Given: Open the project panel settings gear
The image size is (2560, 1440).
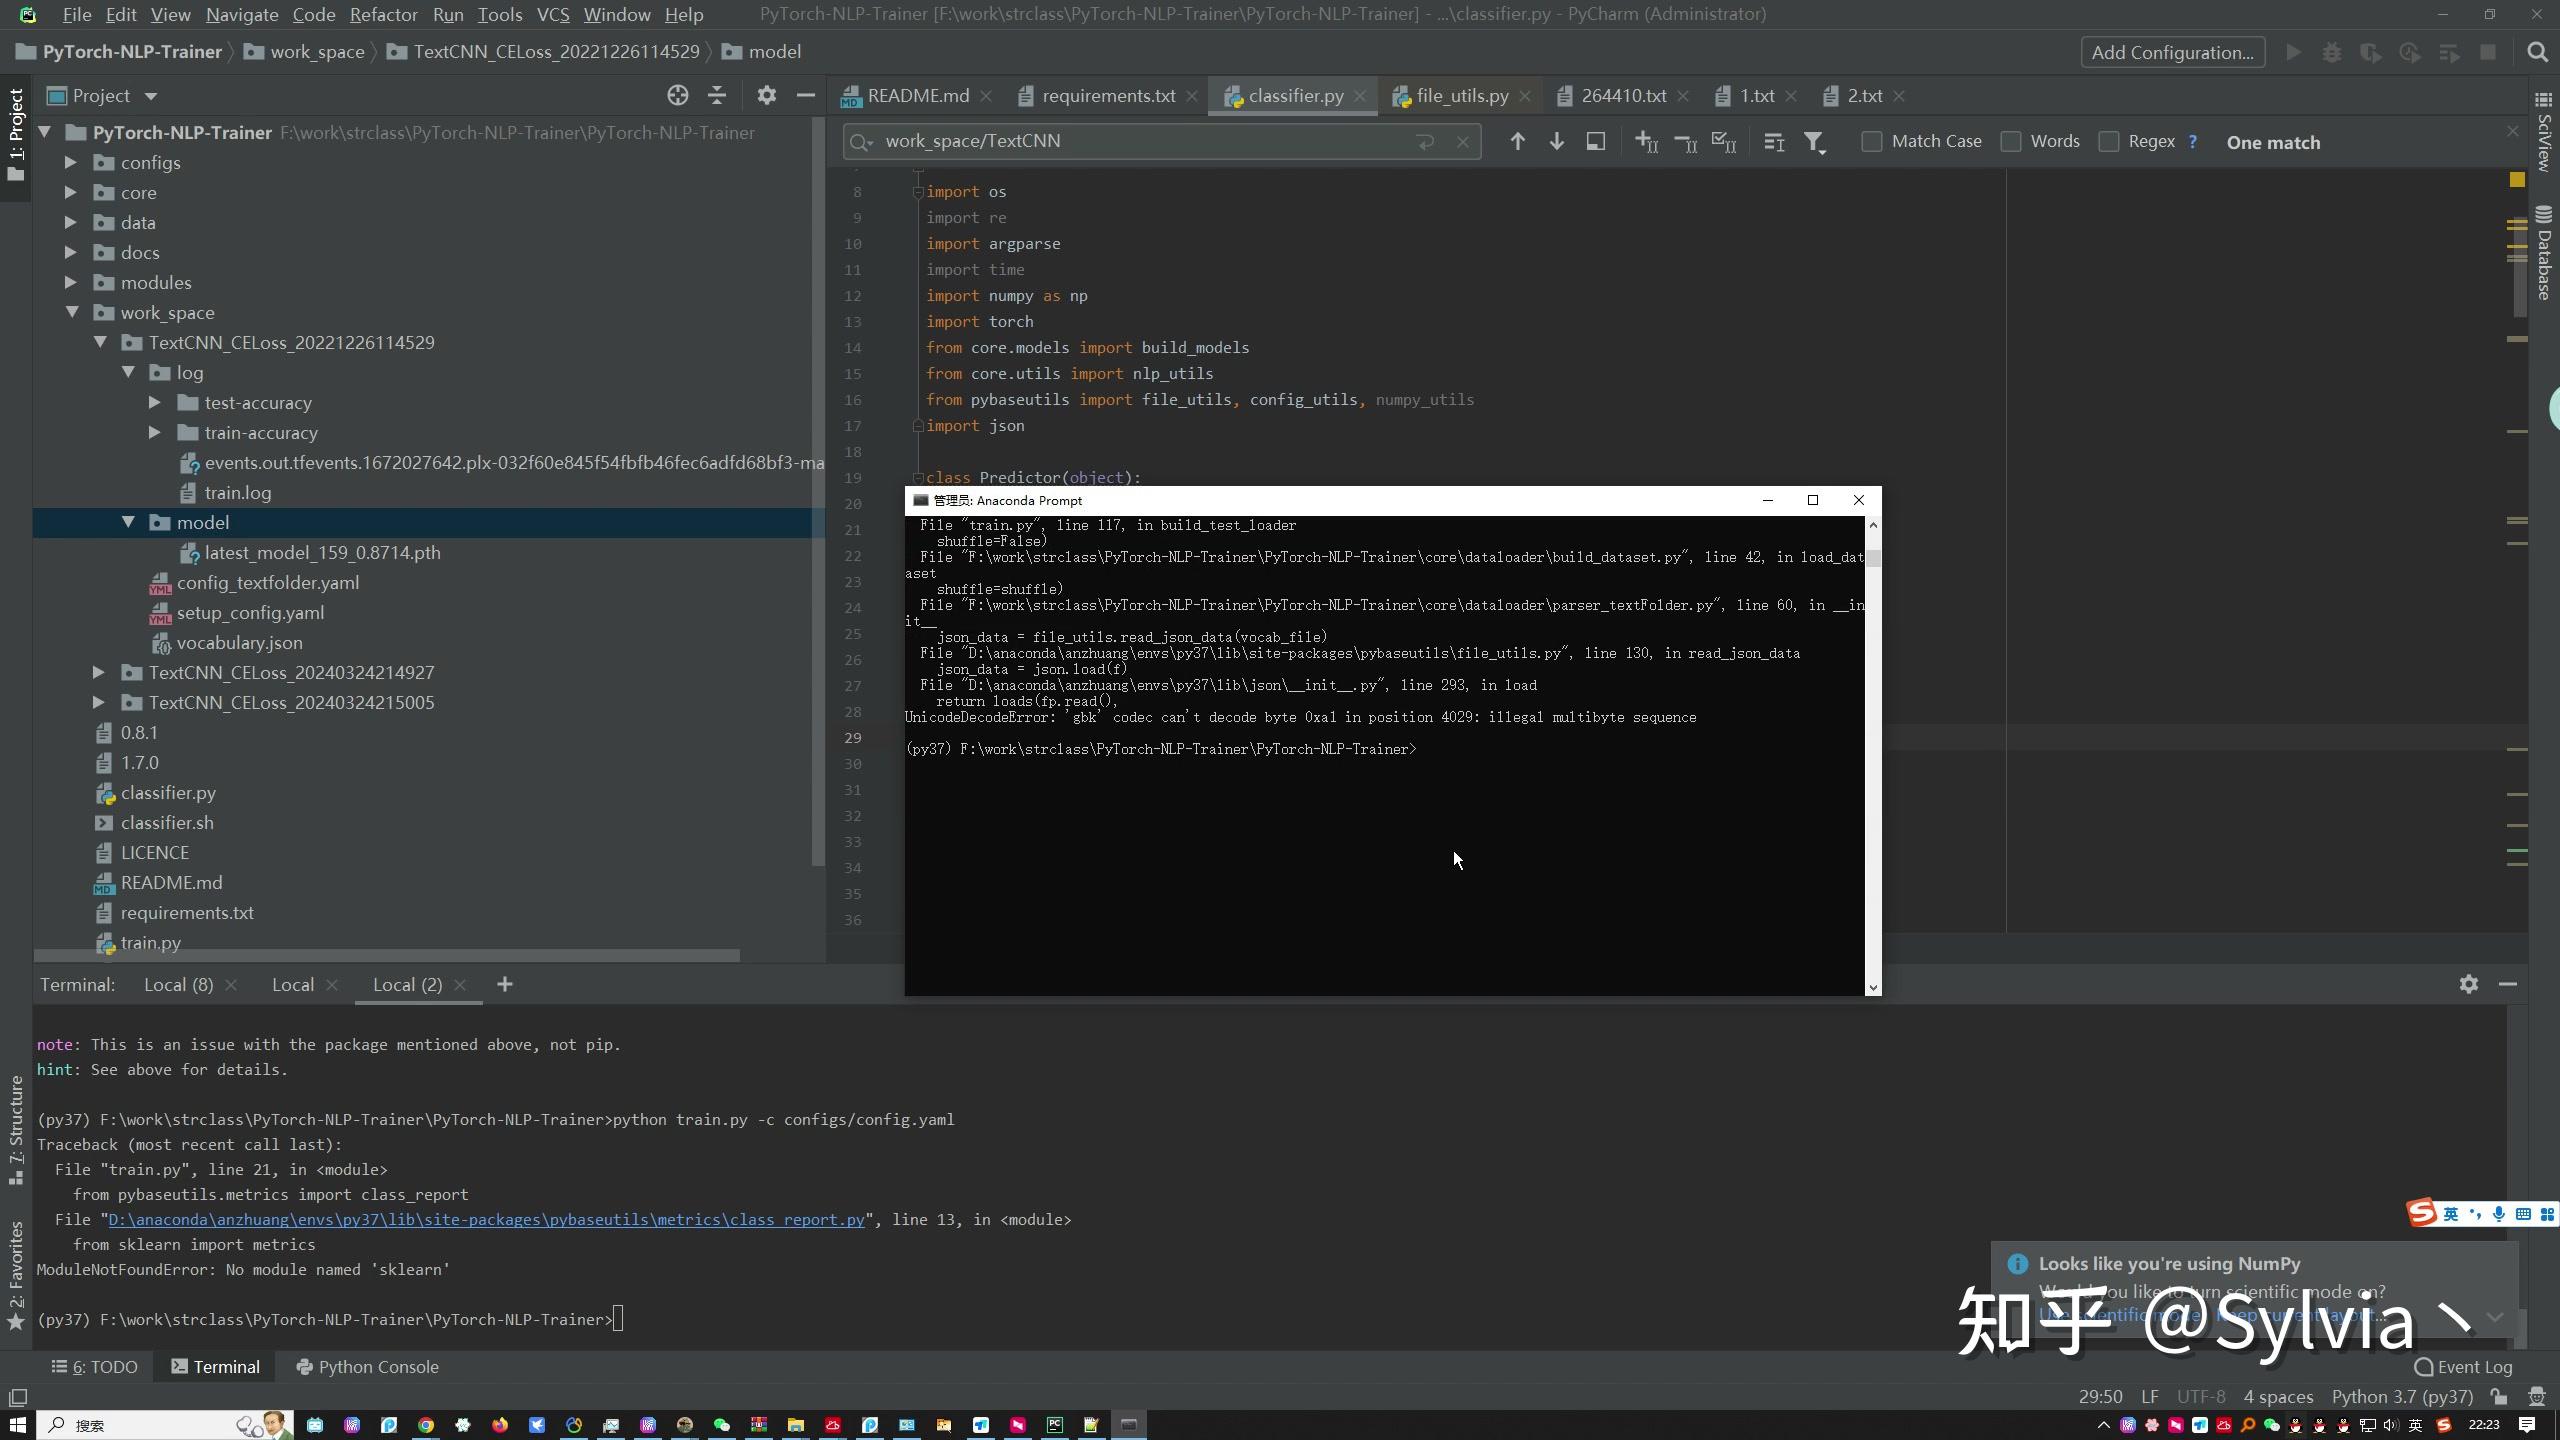Looking at the screenshot, I should [x=766, y=95].
